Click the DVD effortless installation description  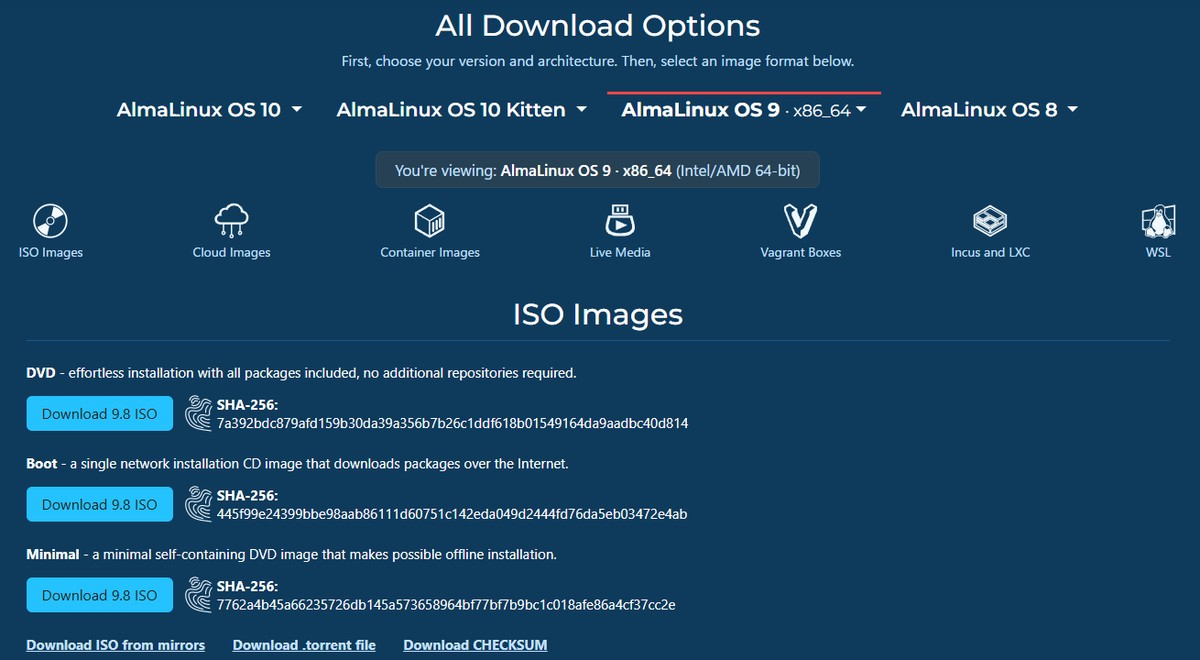tap(301, 373)
